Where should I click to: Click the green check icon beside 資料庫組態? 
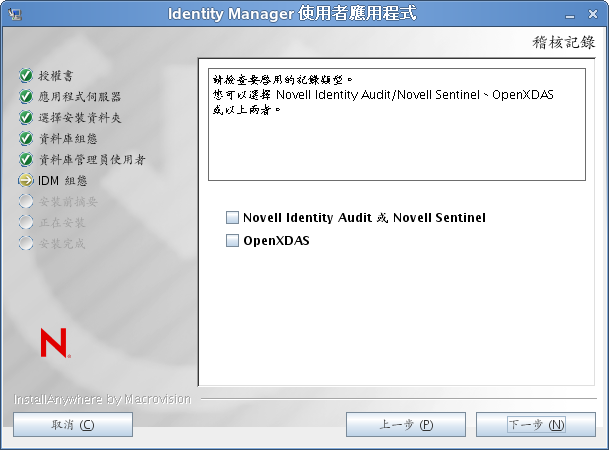(x=26, y=138)
